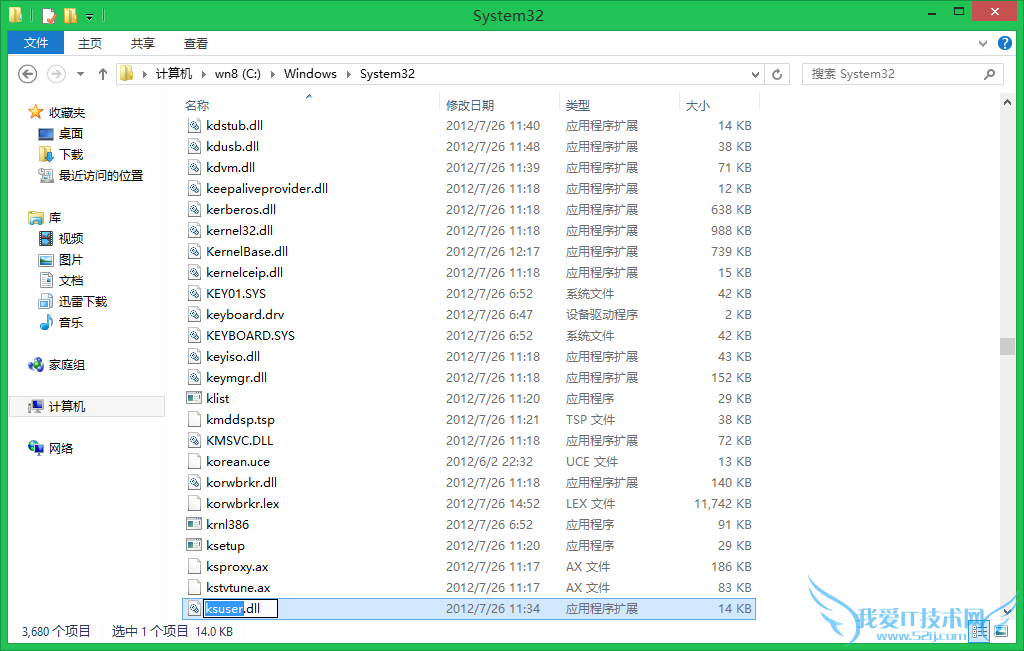This screenshot has width=1024, height=651.
Task: Click the New folder quick access icon
Action: click(70, 14)
